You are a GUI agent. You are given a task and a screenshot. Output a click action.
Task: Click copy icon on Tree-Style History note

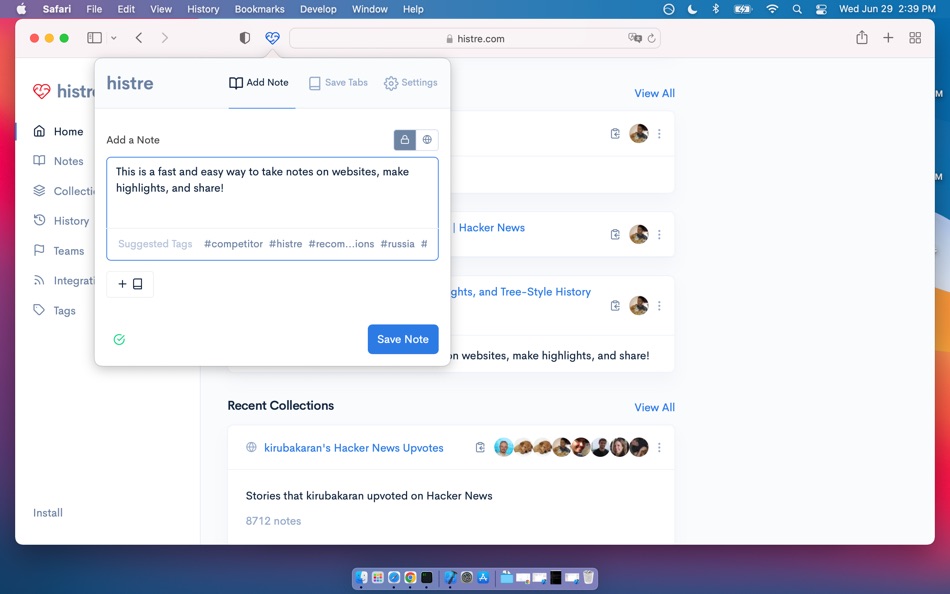(615, 305)
